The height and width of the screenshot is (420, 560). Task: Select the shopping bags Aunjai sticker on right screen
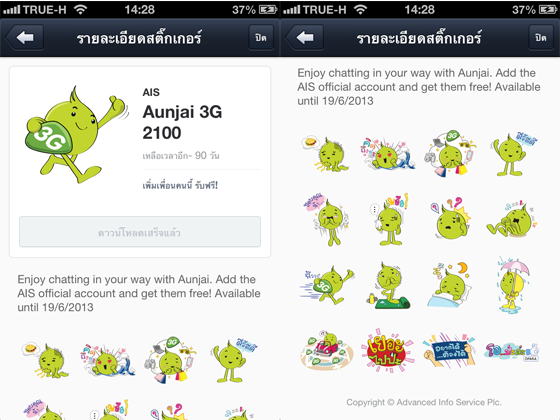(x=450, y=154)
